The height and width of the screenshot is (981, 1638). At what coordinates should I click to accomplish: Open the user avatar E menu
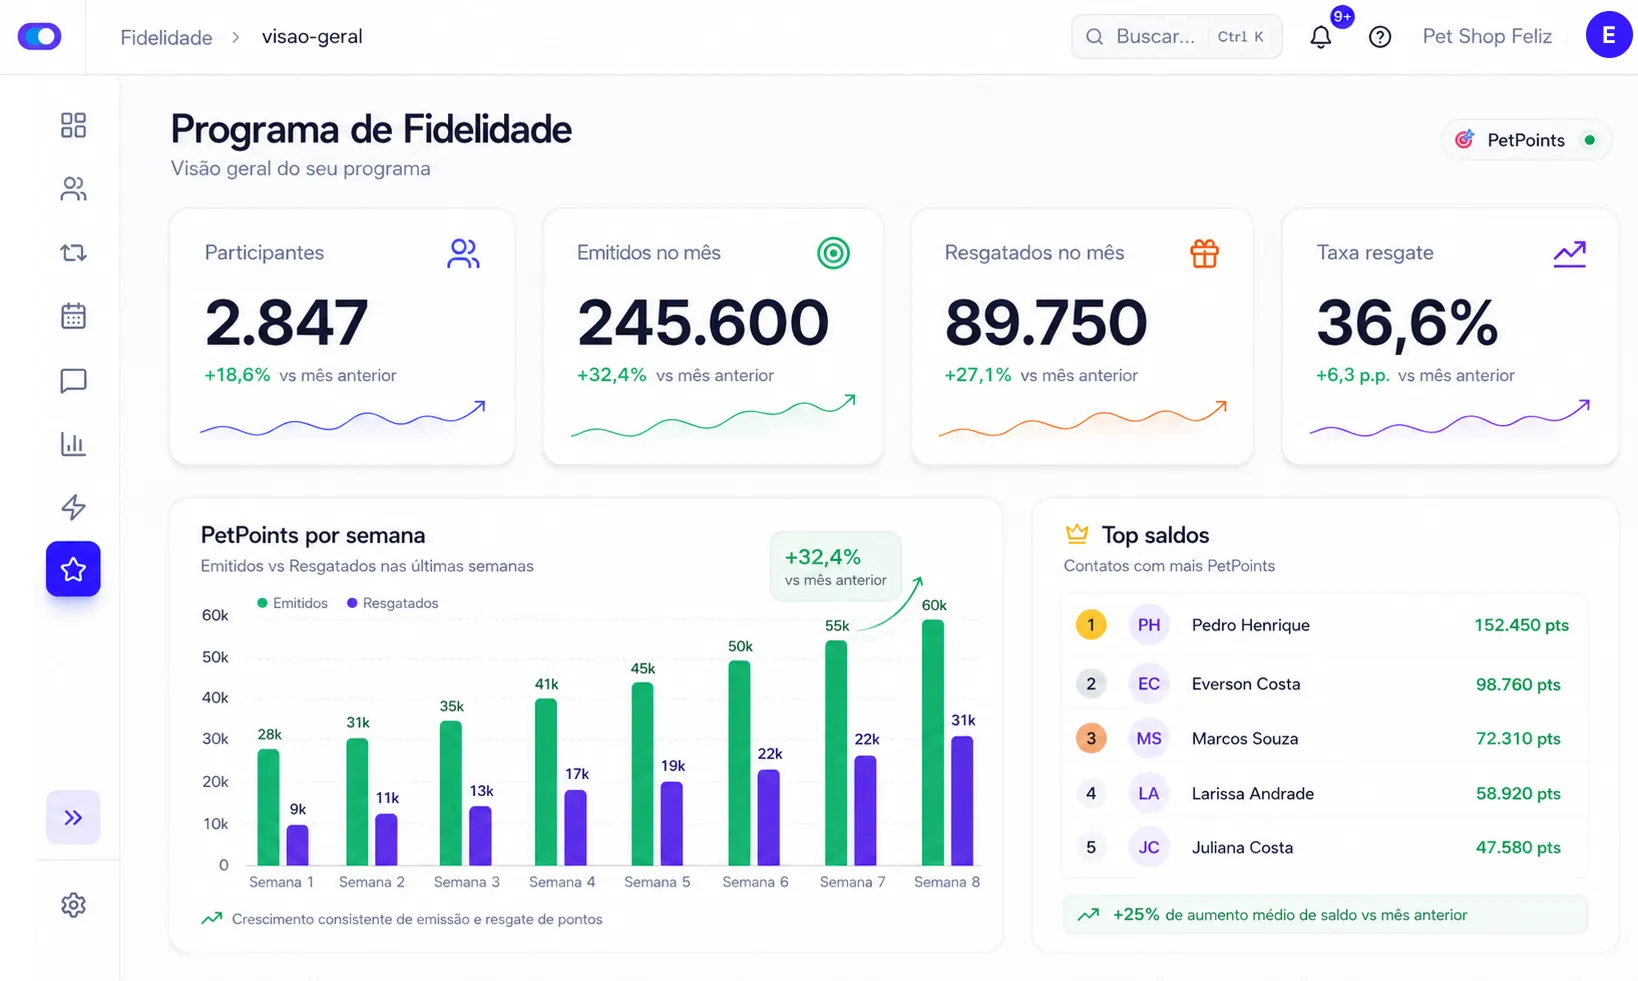click(x=1609, y=35)
